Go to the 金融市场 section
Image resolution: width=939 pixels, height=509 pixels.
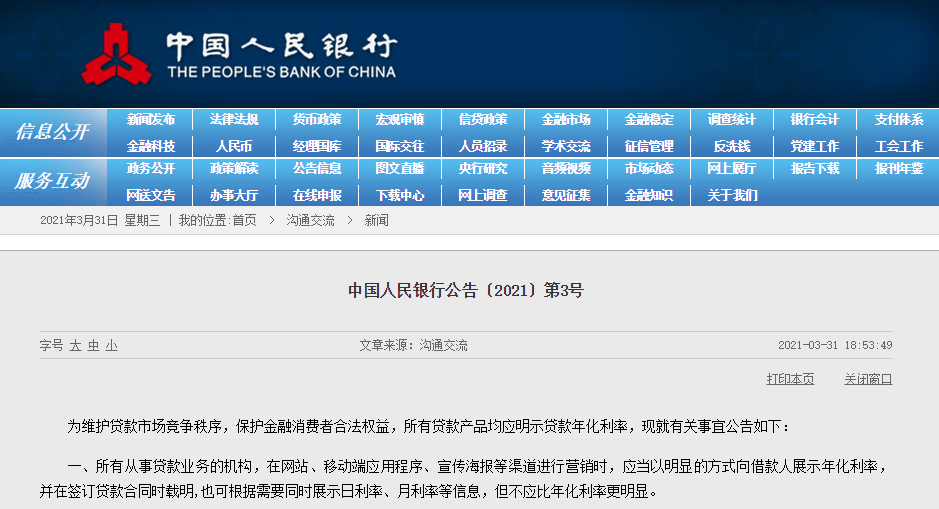pyautogui.click(x=566, y=120)
